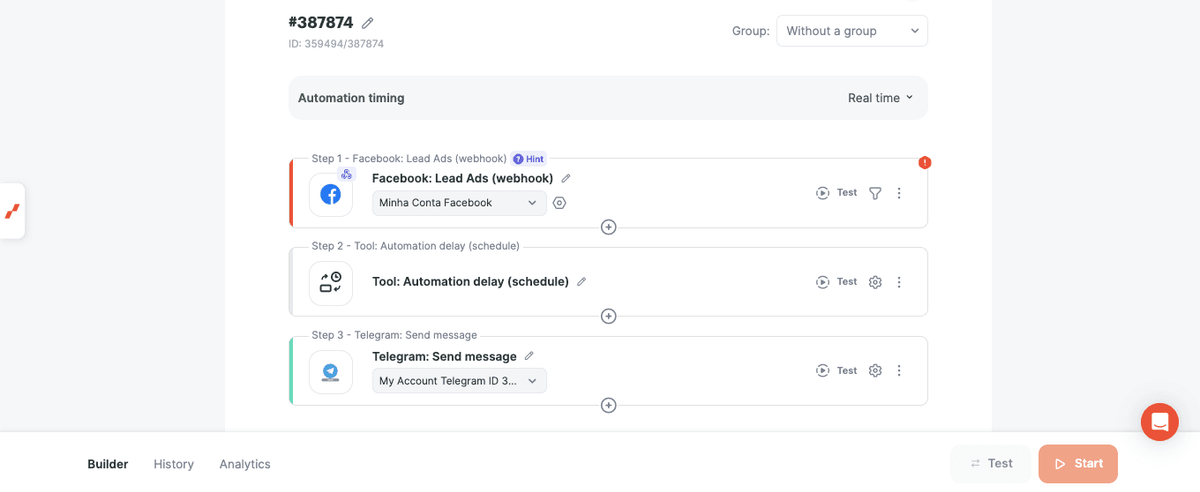Click Test play icon for Facebook step

[x=822, y=193]
